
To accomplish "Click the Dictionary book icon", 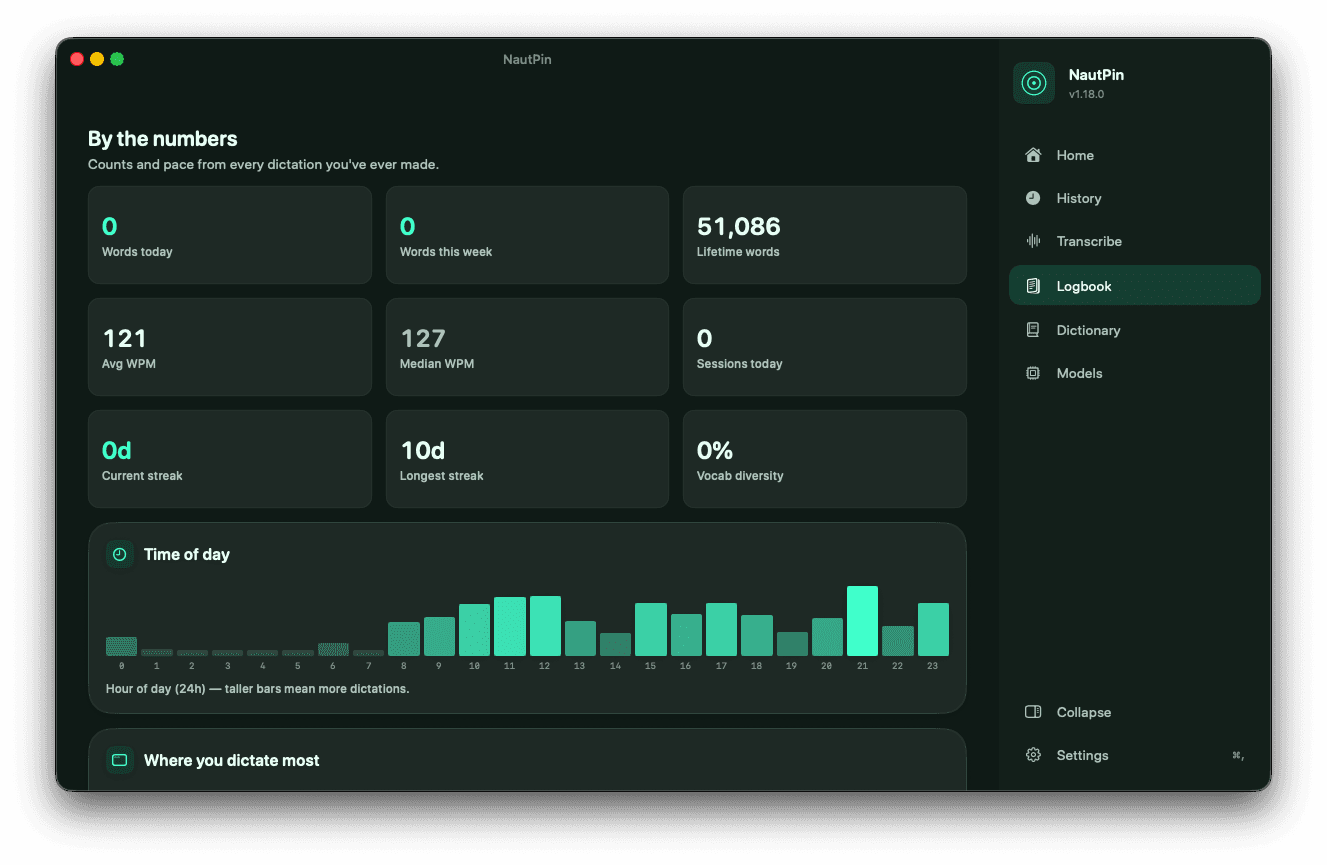I will [1033, 330].
